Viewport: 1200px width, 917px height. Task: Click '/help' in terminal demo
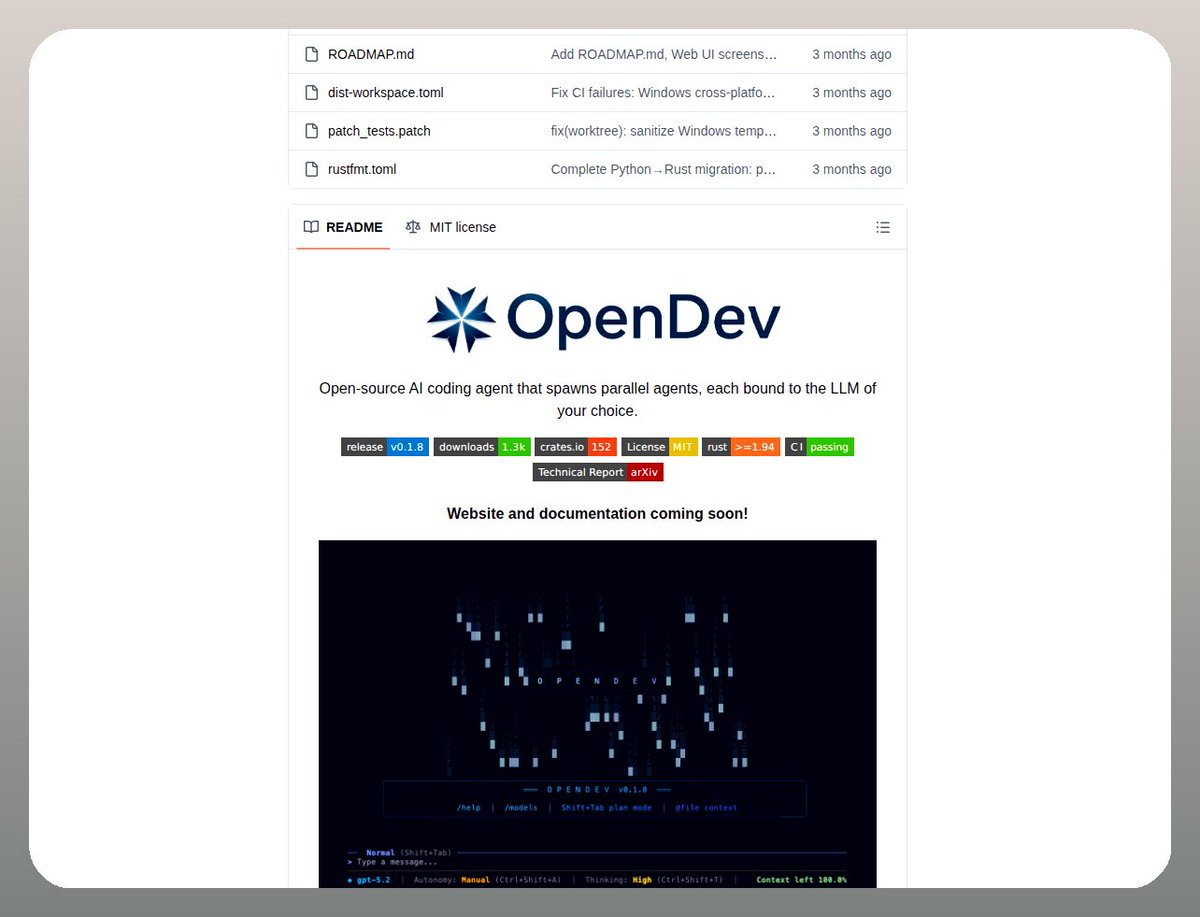click(469, 808)
